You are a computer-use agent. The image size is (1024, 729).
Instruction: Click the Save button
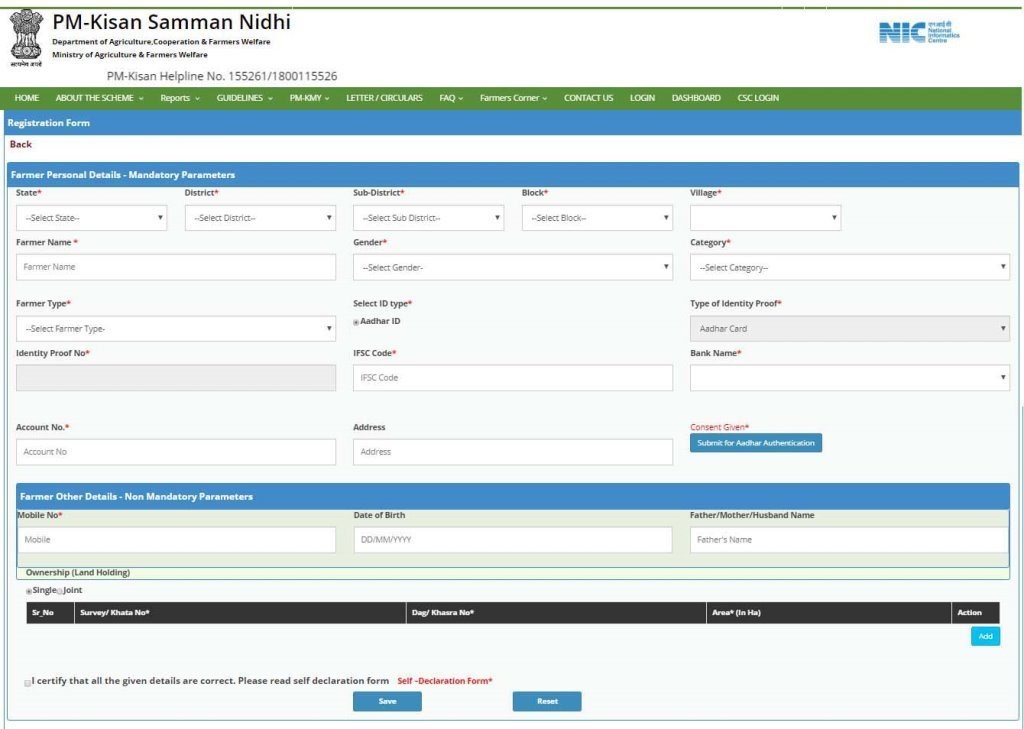pos(387,701)
